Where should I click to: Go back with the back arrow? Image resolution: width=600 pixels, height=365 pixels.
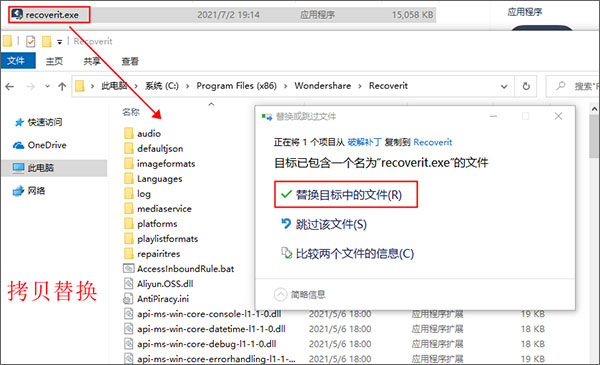10,86
